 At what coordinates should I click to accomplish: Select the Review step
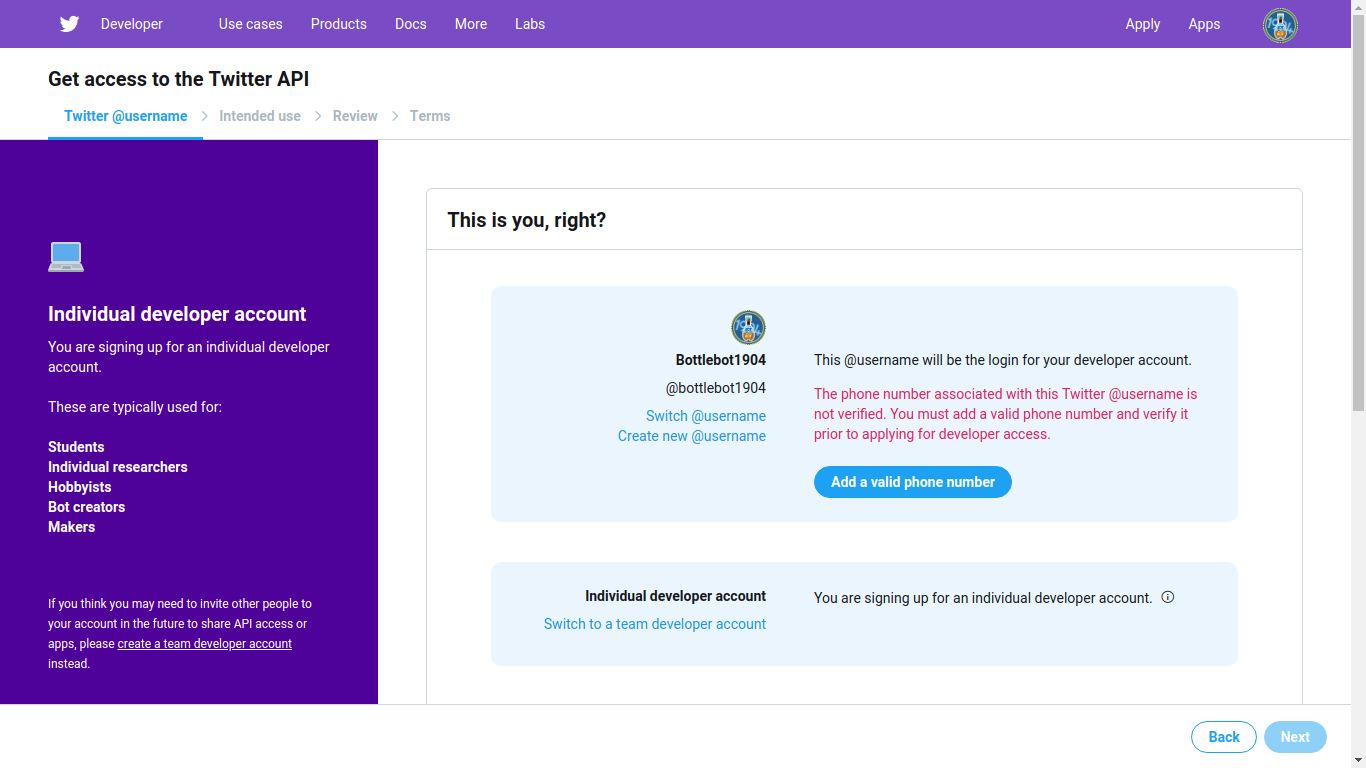(355, 116)
